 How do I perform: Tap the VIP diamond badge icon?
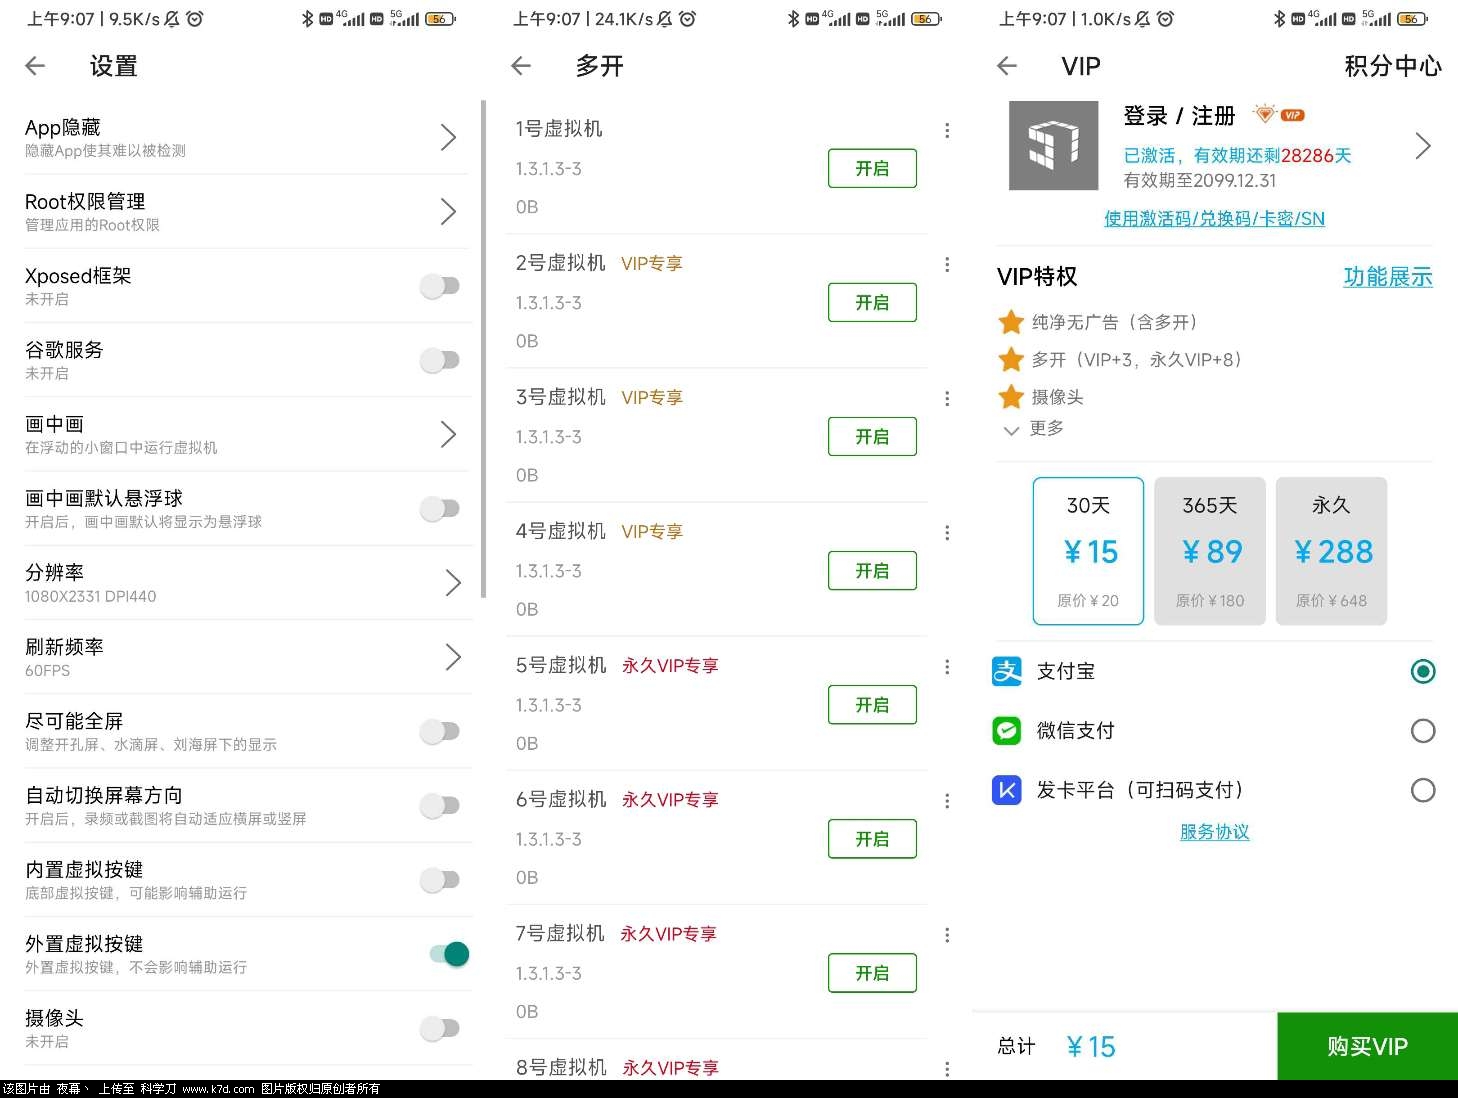click(1265, 114)
